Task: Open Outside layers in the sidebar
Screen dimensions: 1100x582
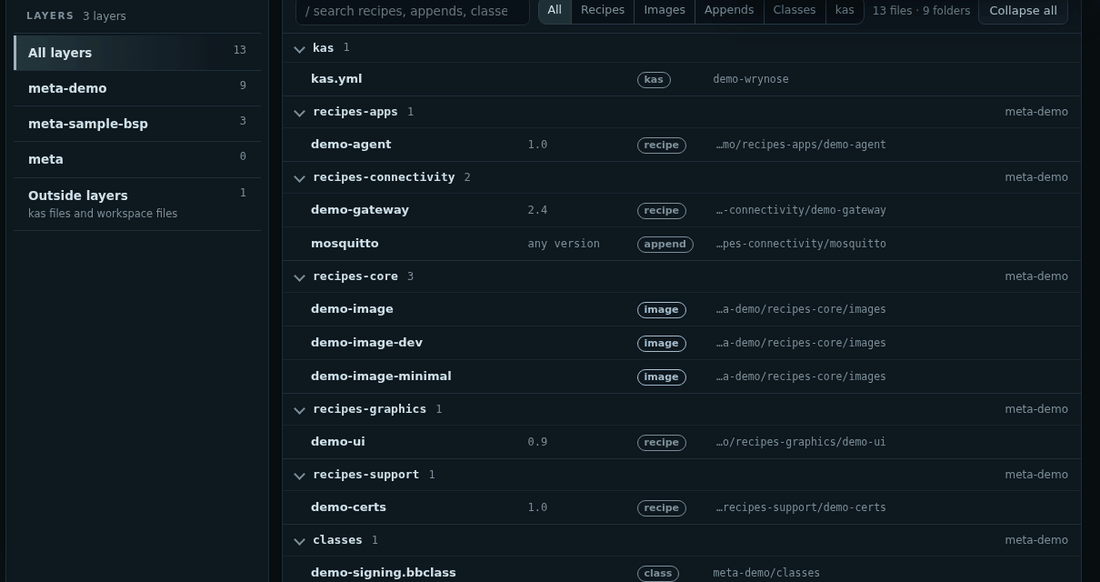Action: (x=138, y=204)
